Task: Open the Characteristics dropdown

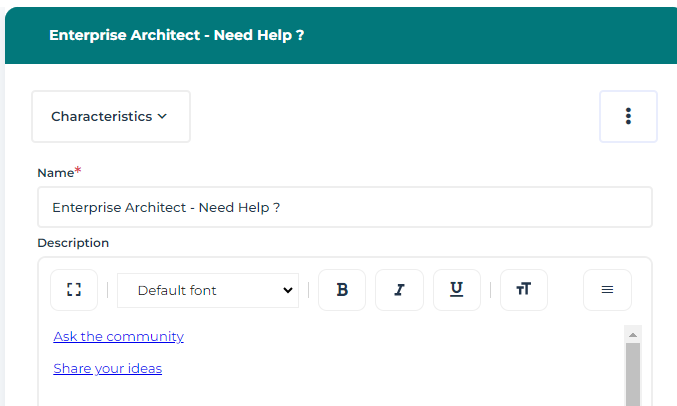Action: pos(111,116)
